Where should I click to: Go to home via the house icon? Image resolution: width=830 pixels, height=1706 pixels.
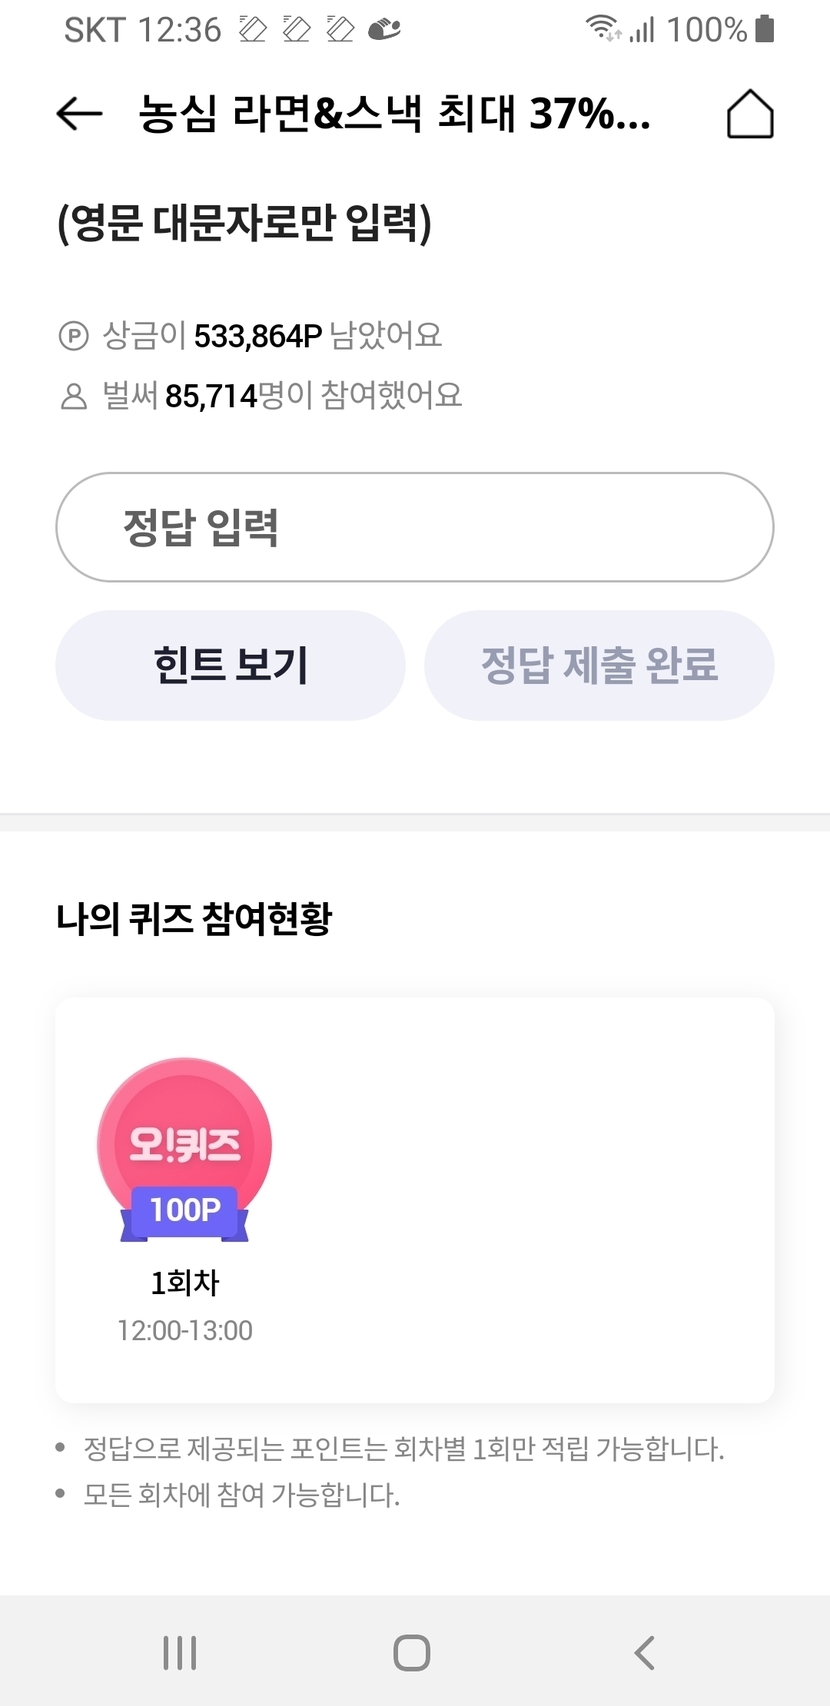coord(750,114)
